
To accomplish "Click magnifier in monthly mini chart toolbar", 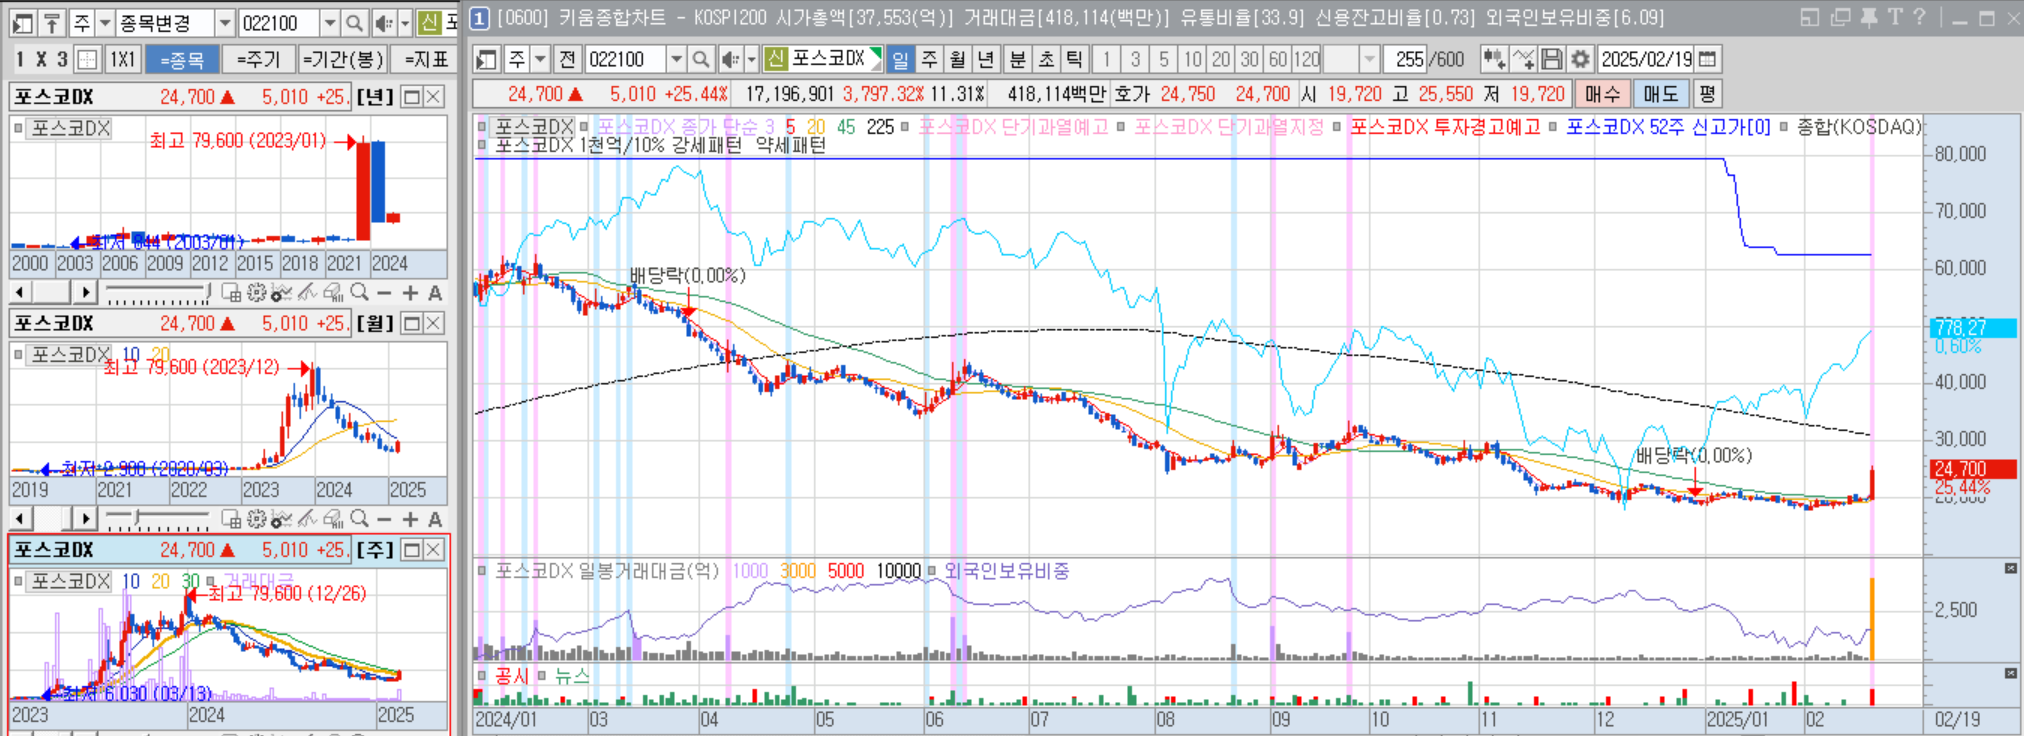I will pyautogui.click(x=359, y=519).
